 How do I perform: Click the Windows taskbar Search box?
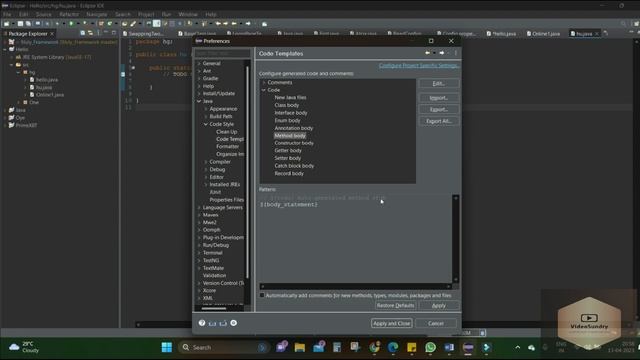(224, 347)
